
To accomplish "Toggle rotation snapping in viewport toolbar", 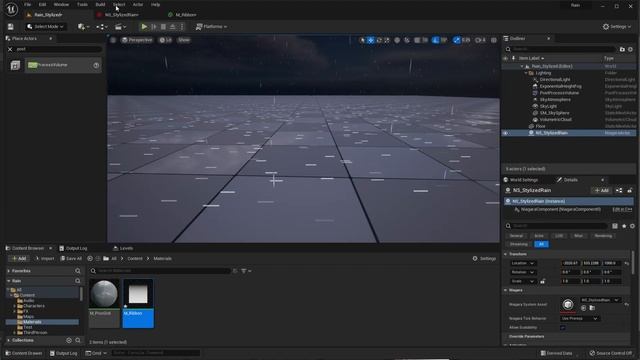I will coord(436,40).
